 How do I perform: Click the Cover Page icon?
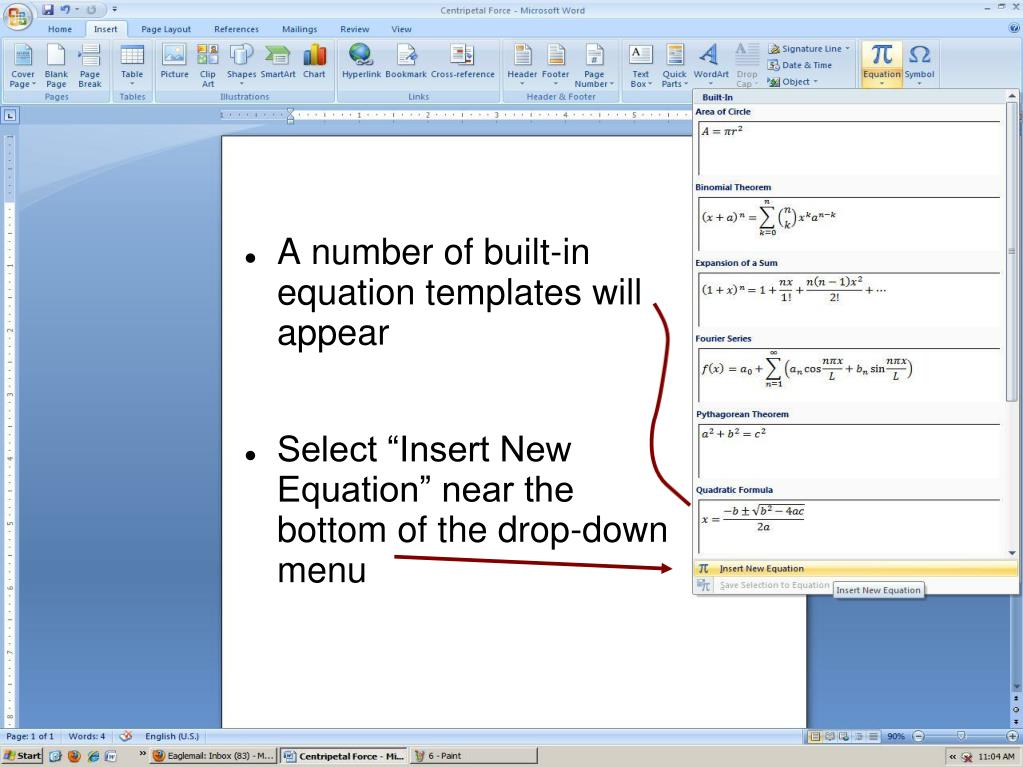tap(23, 65)
